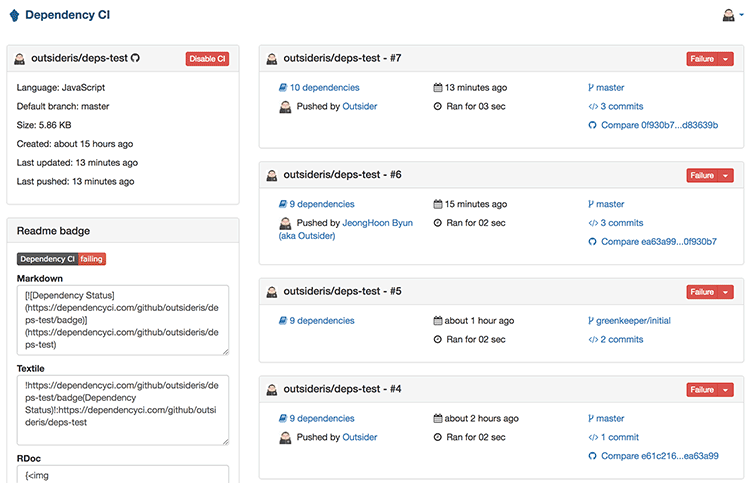This screenshot has width=750, height=483.
Task: Open Compare 0f930b7...d83639b link
Action: 659,125
